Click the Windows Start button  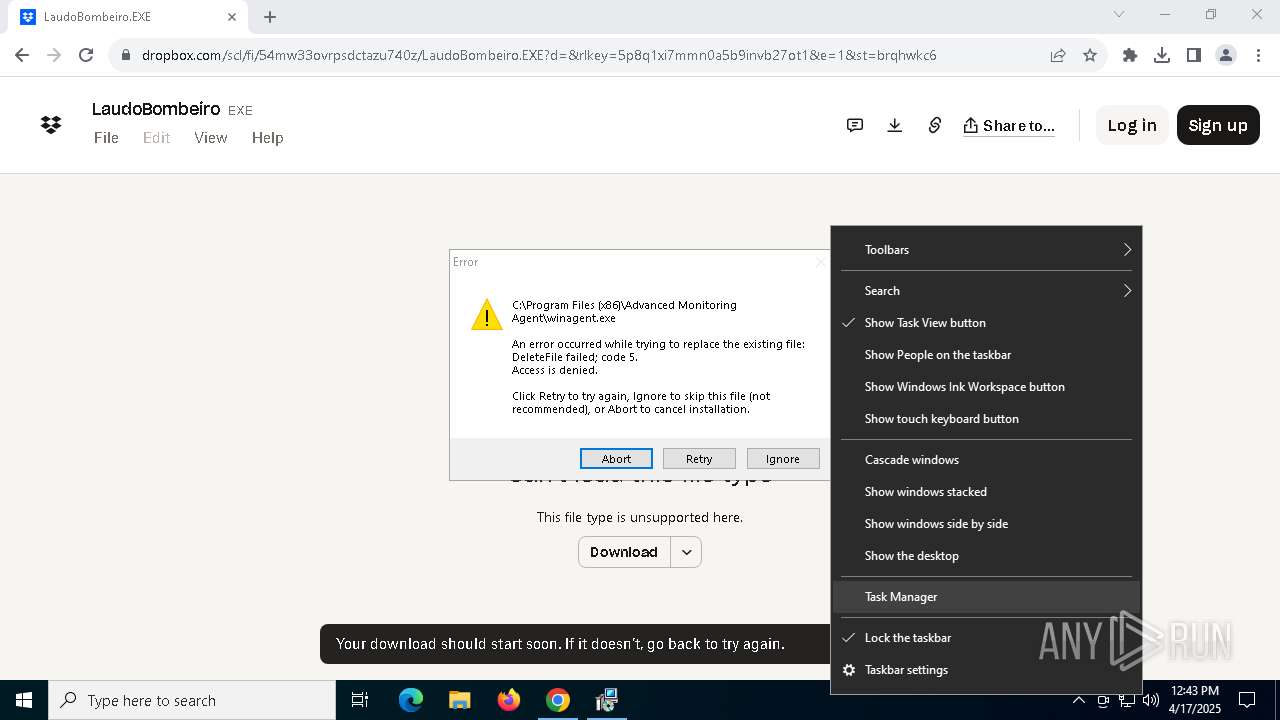click(x=24, y=700)
